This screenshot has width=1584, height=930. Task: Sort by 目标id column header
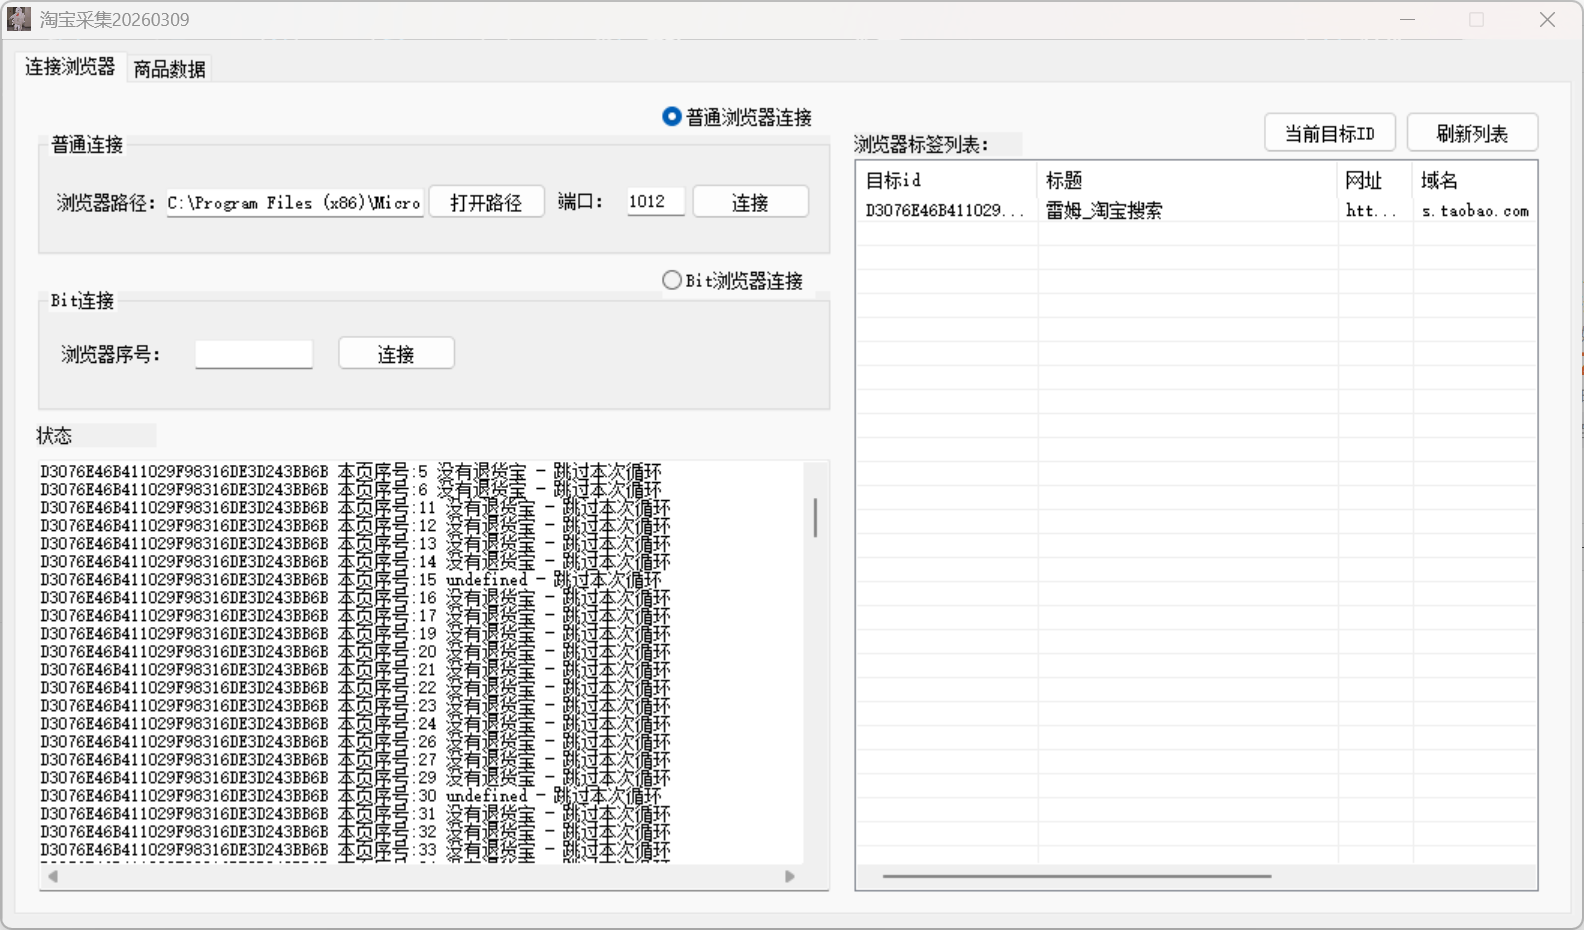[x=947, y=180]
